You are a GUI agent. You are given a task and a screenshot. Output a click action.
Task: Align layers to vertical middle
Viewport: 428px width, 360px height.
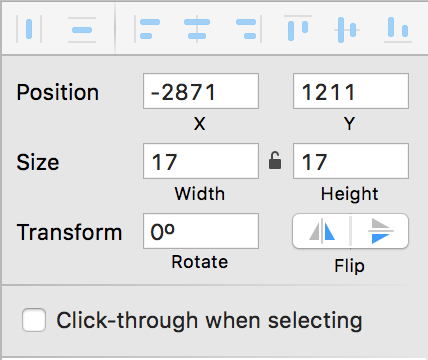[347, 30]
